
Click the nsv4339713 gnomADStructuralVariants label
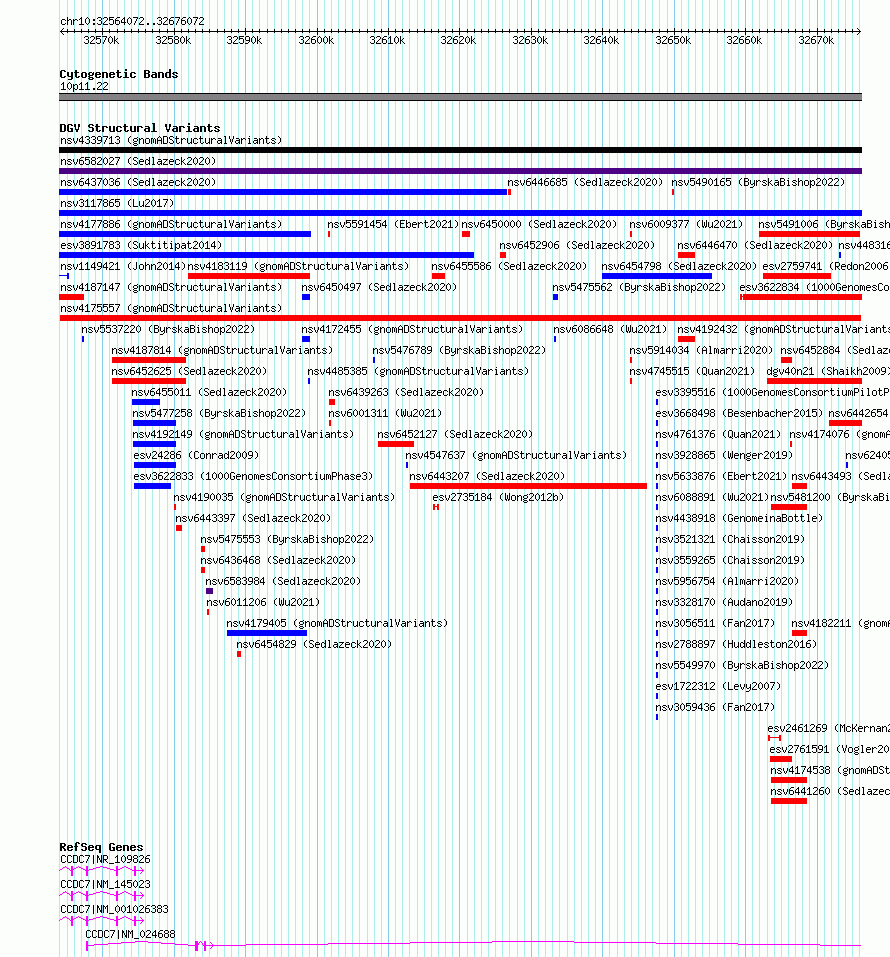click(171, 140)
